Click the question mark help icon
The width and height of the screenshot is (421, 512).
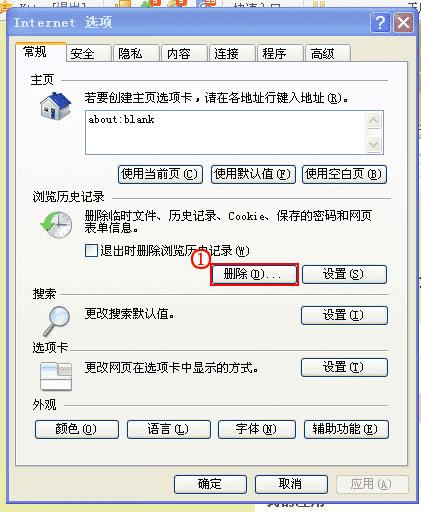click(x=380, y=23)
